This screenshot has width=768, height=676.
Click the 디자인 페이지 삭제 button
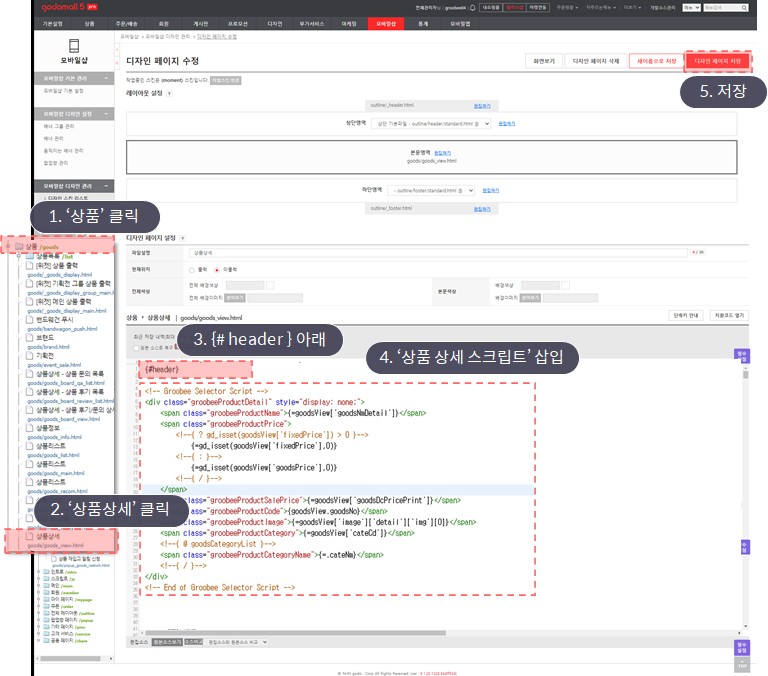596,61
